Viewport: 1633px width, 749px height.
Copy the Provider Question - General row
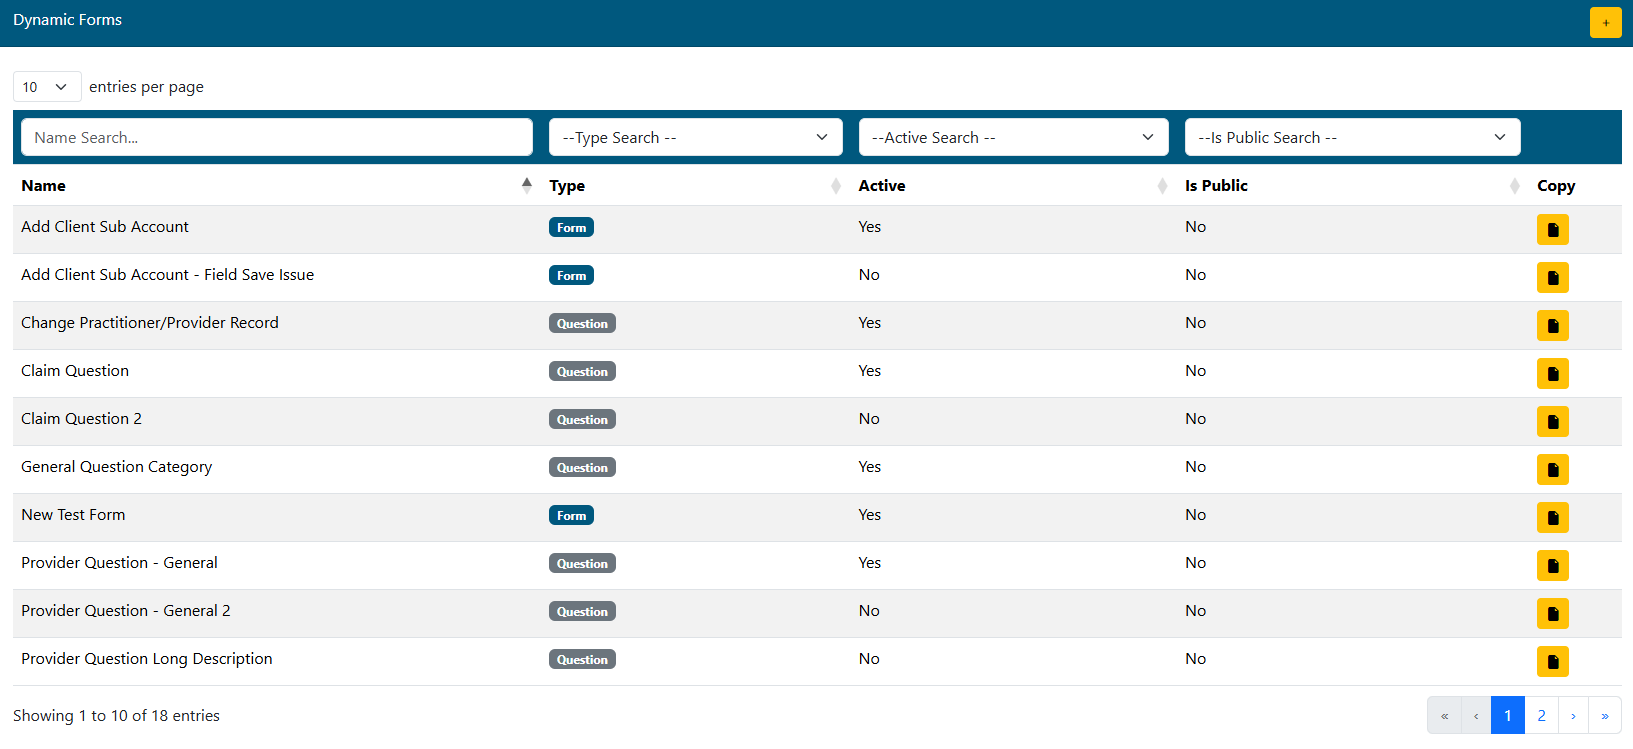coord(1552,566)
